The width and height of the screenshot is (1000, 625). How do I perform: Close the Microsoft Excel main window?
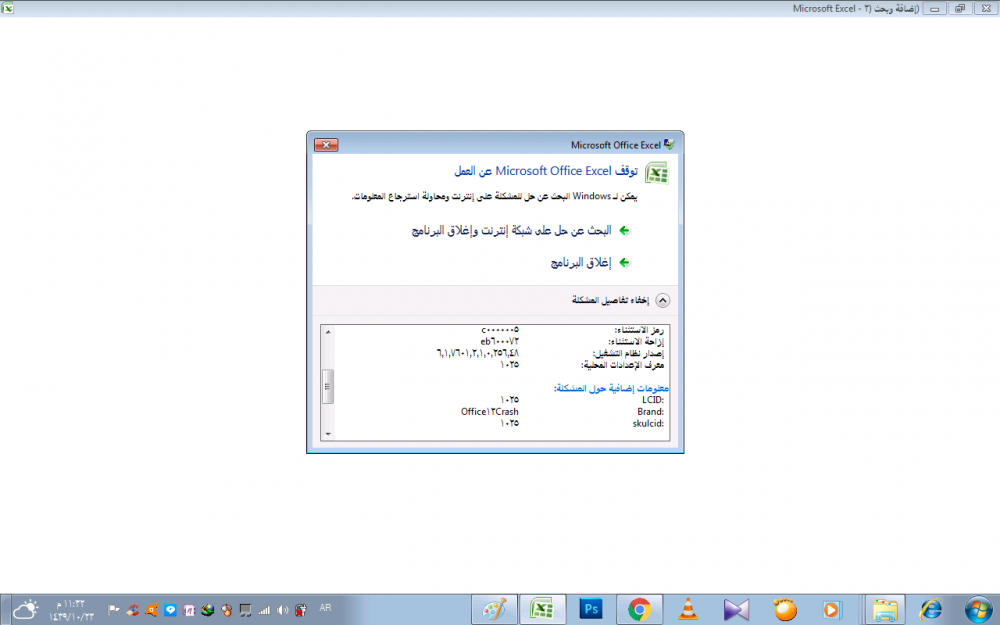pyautogui.click(x=986, y=9)
